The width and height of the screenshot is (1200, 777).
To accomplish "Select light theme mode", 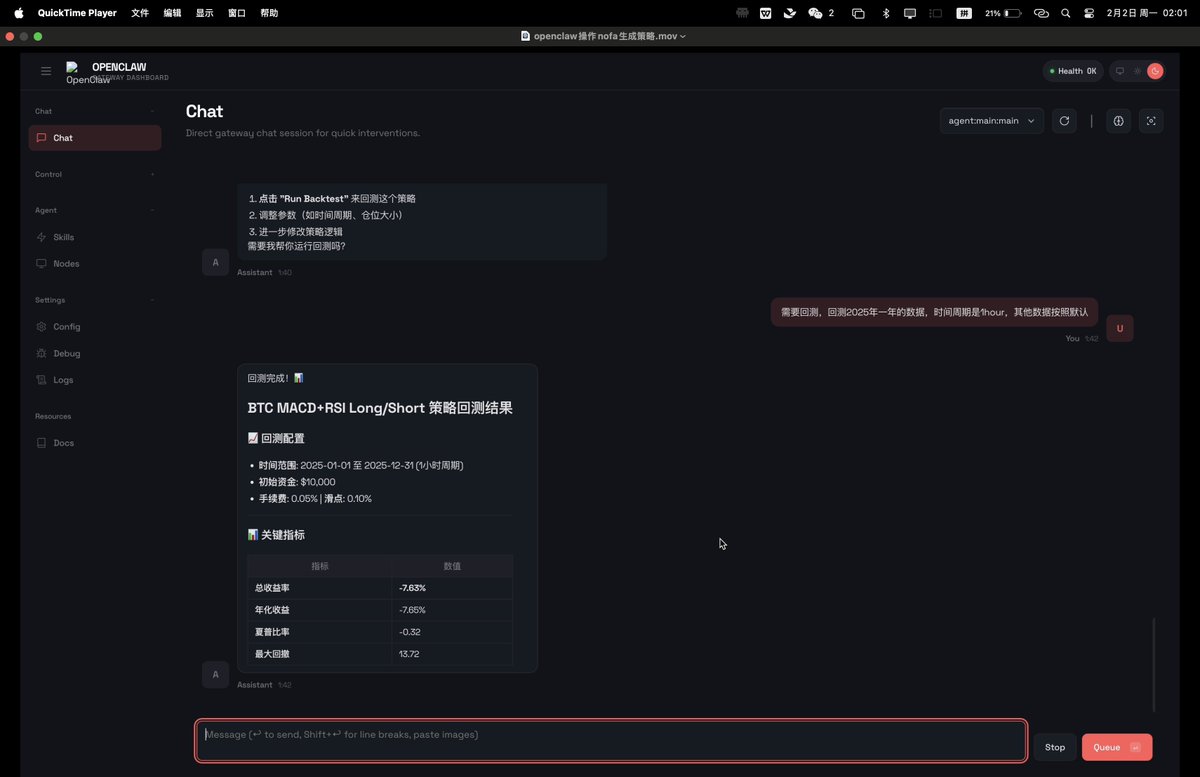I will 1137,71.
